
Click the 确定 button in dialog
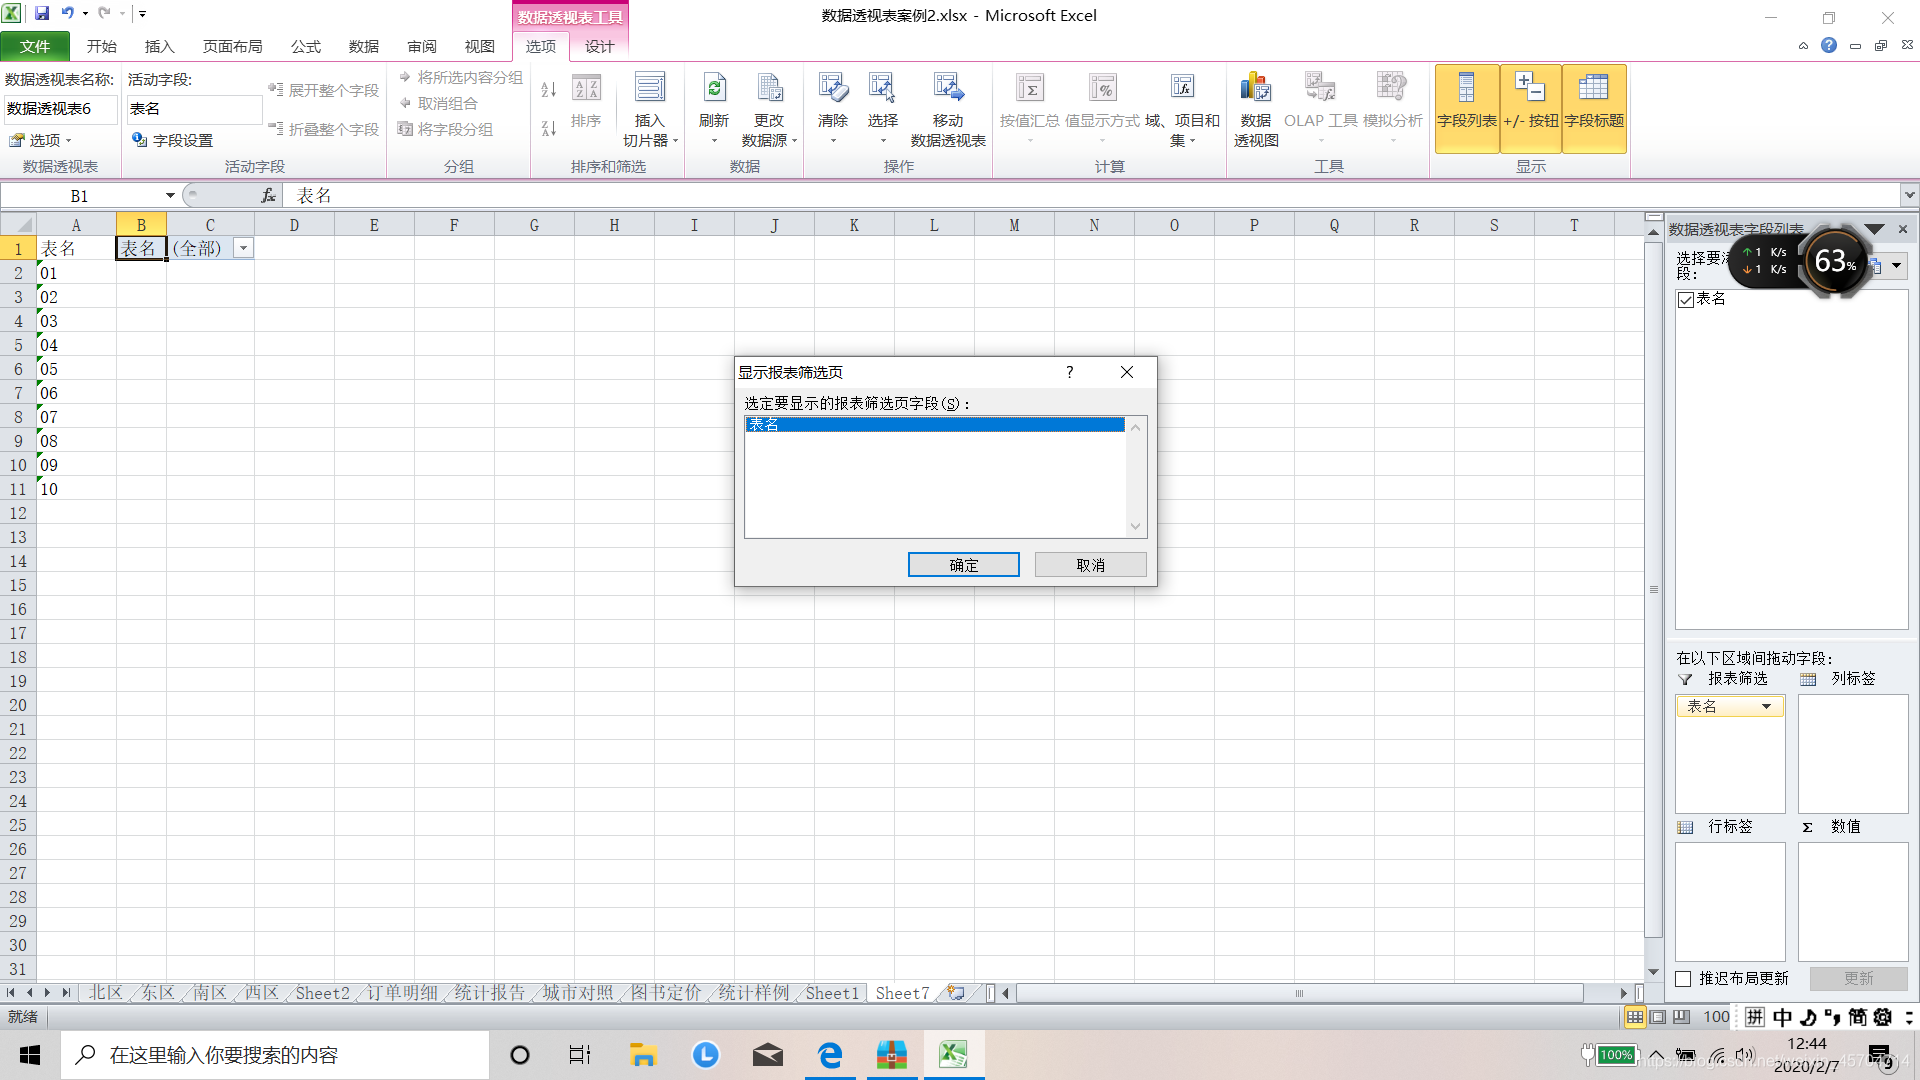click(x=963, y=565)
